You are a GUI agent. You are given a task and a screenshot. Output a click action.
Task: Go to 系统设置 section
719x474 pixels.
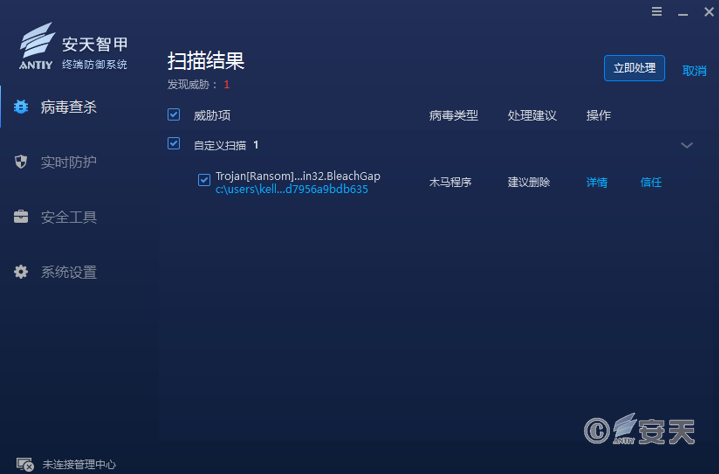tap(68, 272)
